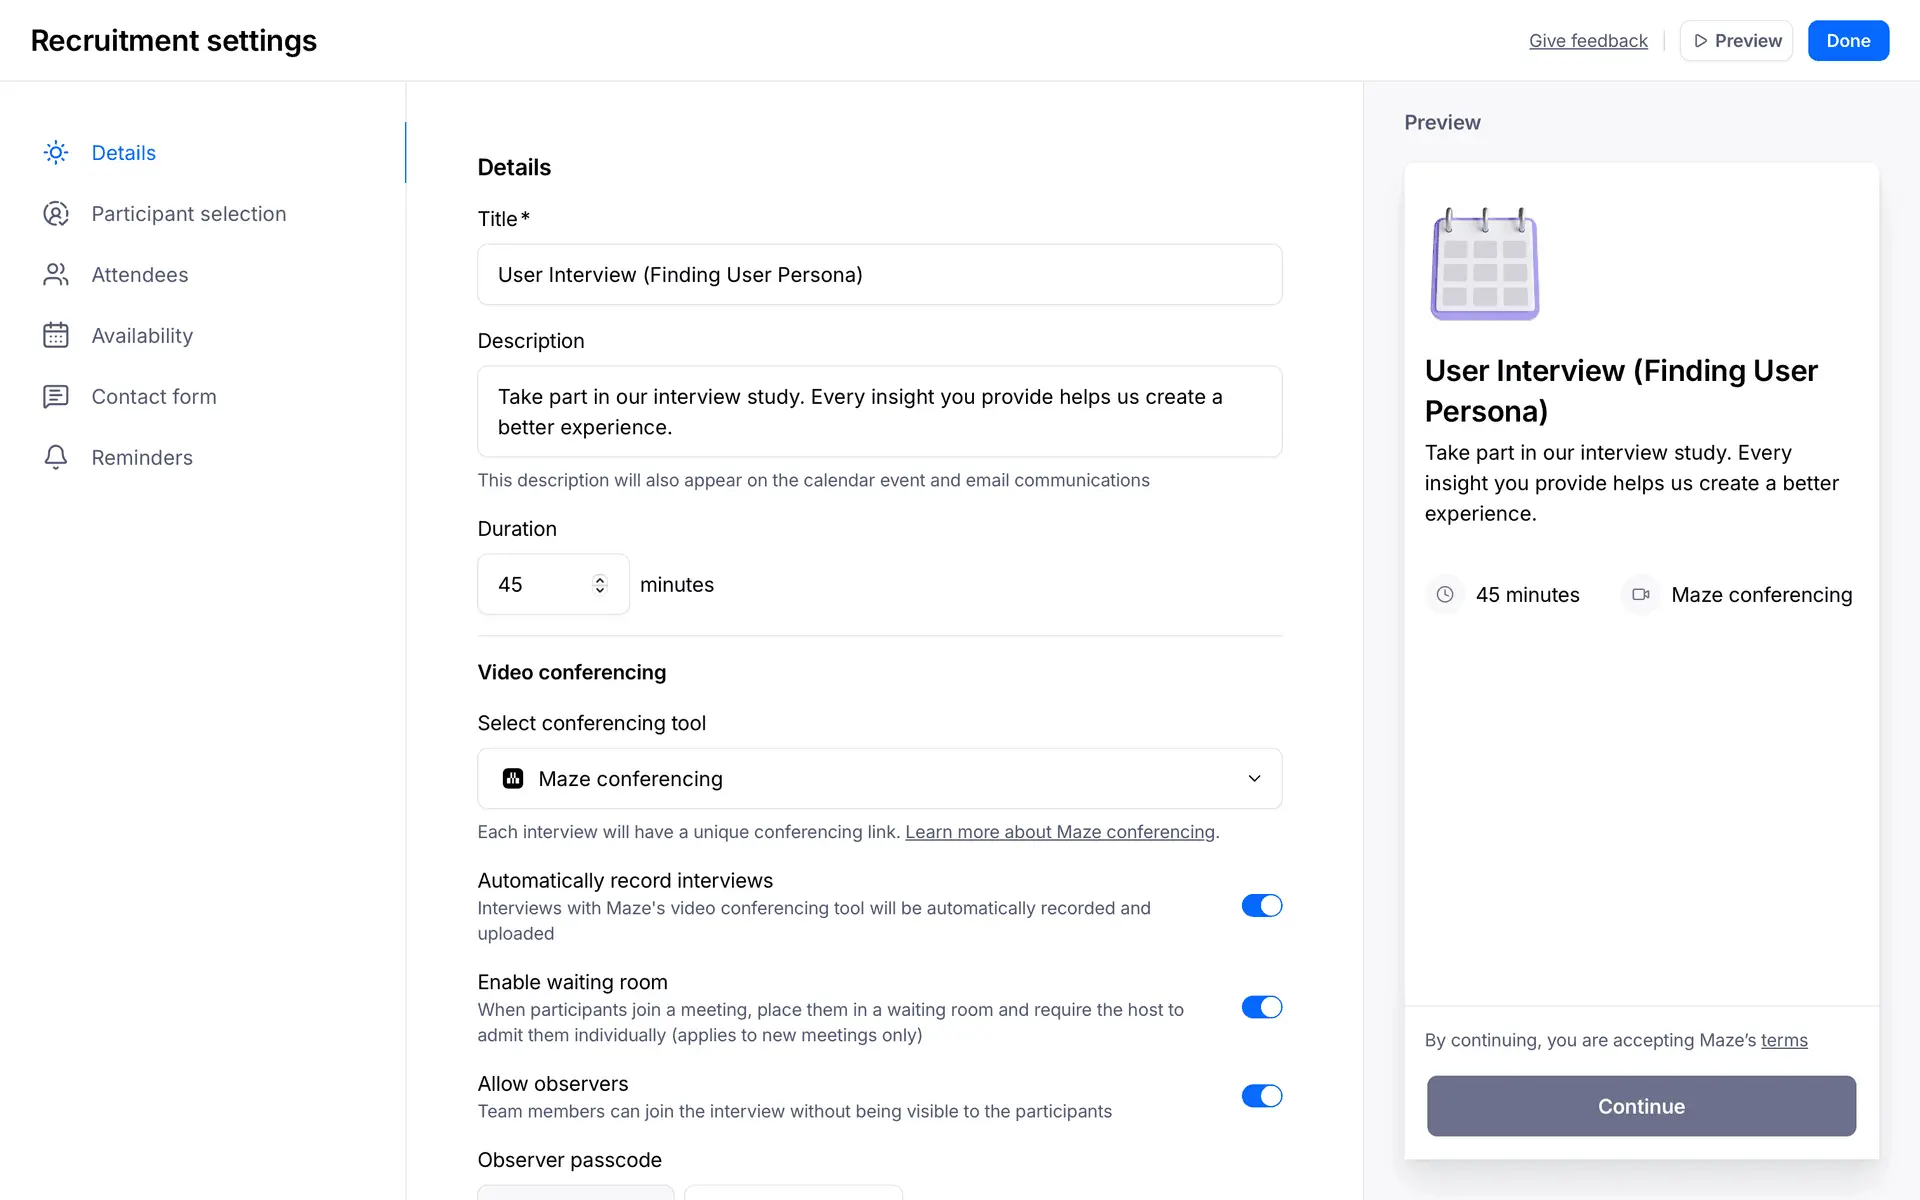Image resolution: width=1920 pixels, height=1200 pixels.
Task: Click the Contact form message icon
Action: pyautogui.click(x=56, y=397)
